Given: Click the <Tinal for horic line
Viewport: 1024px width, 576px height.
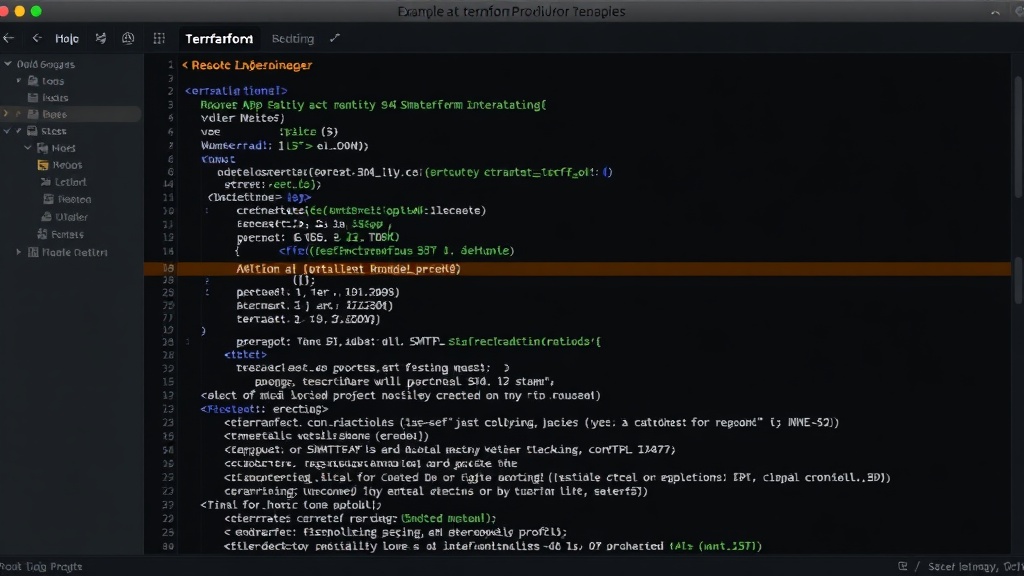Looking at the screenshot, I should point(291,505).
